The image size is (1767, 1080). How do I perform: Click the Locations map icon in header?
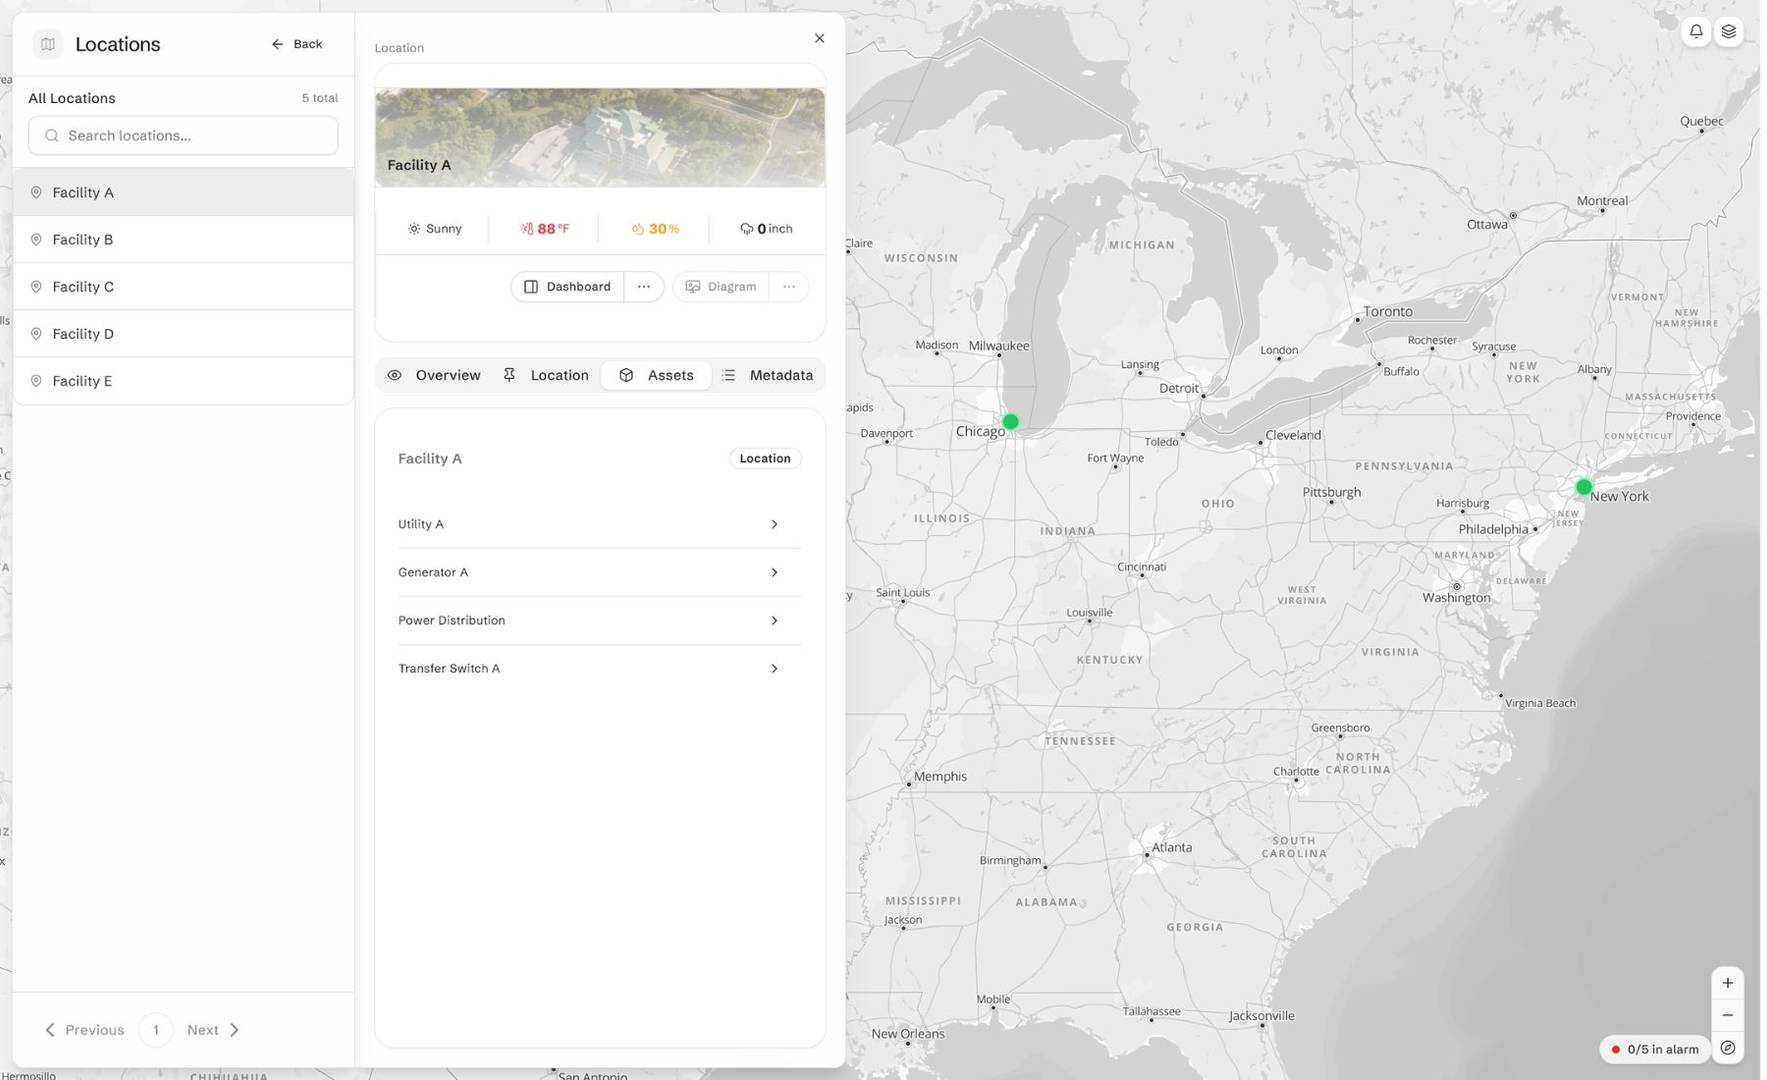point(48,44)
